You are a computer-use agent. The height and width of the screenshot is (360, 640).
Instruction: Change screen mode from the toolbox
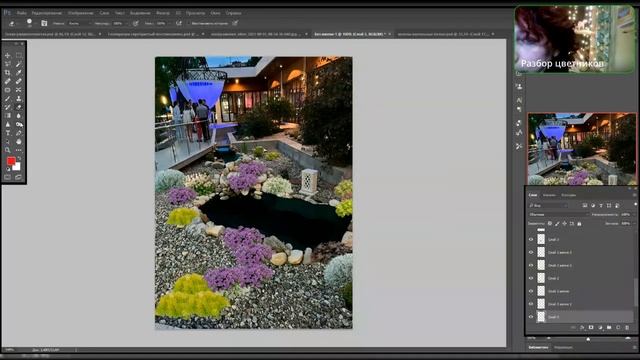coord(19,177)
